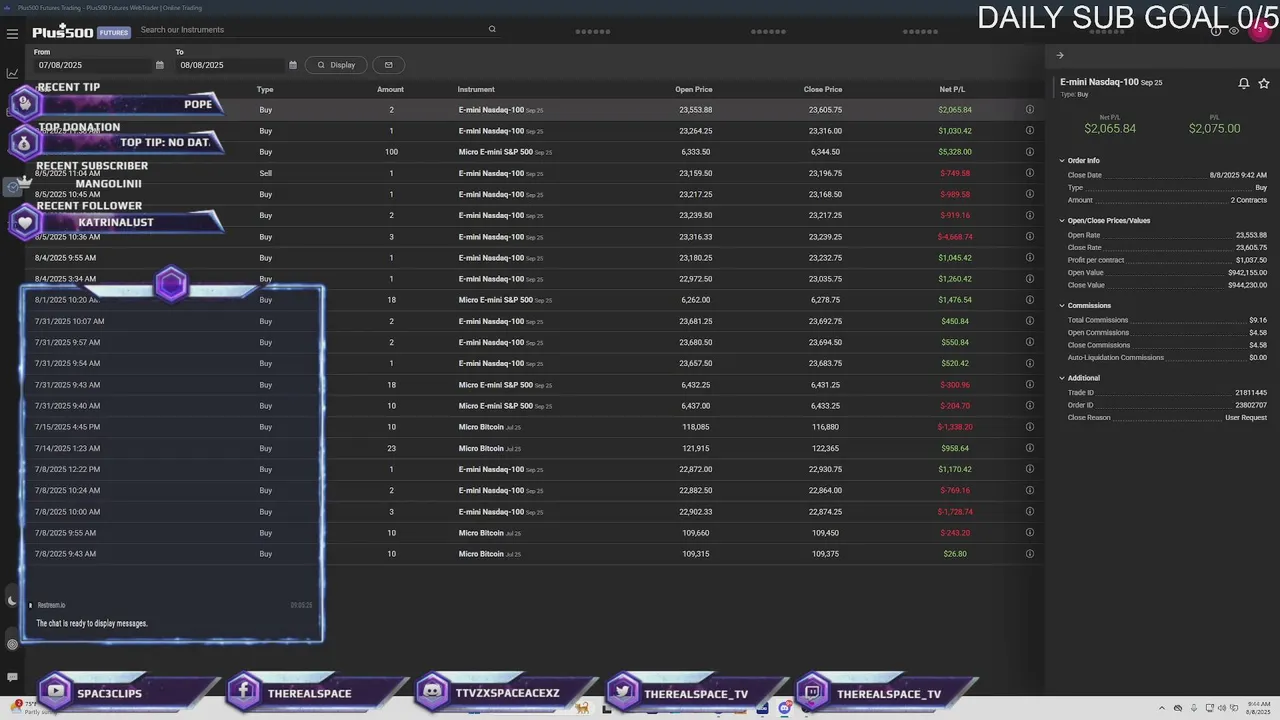This screenshot has height=720, width=1280.
Task: Click info icon for -$1,338.20 row
Action: (1030, 427)
